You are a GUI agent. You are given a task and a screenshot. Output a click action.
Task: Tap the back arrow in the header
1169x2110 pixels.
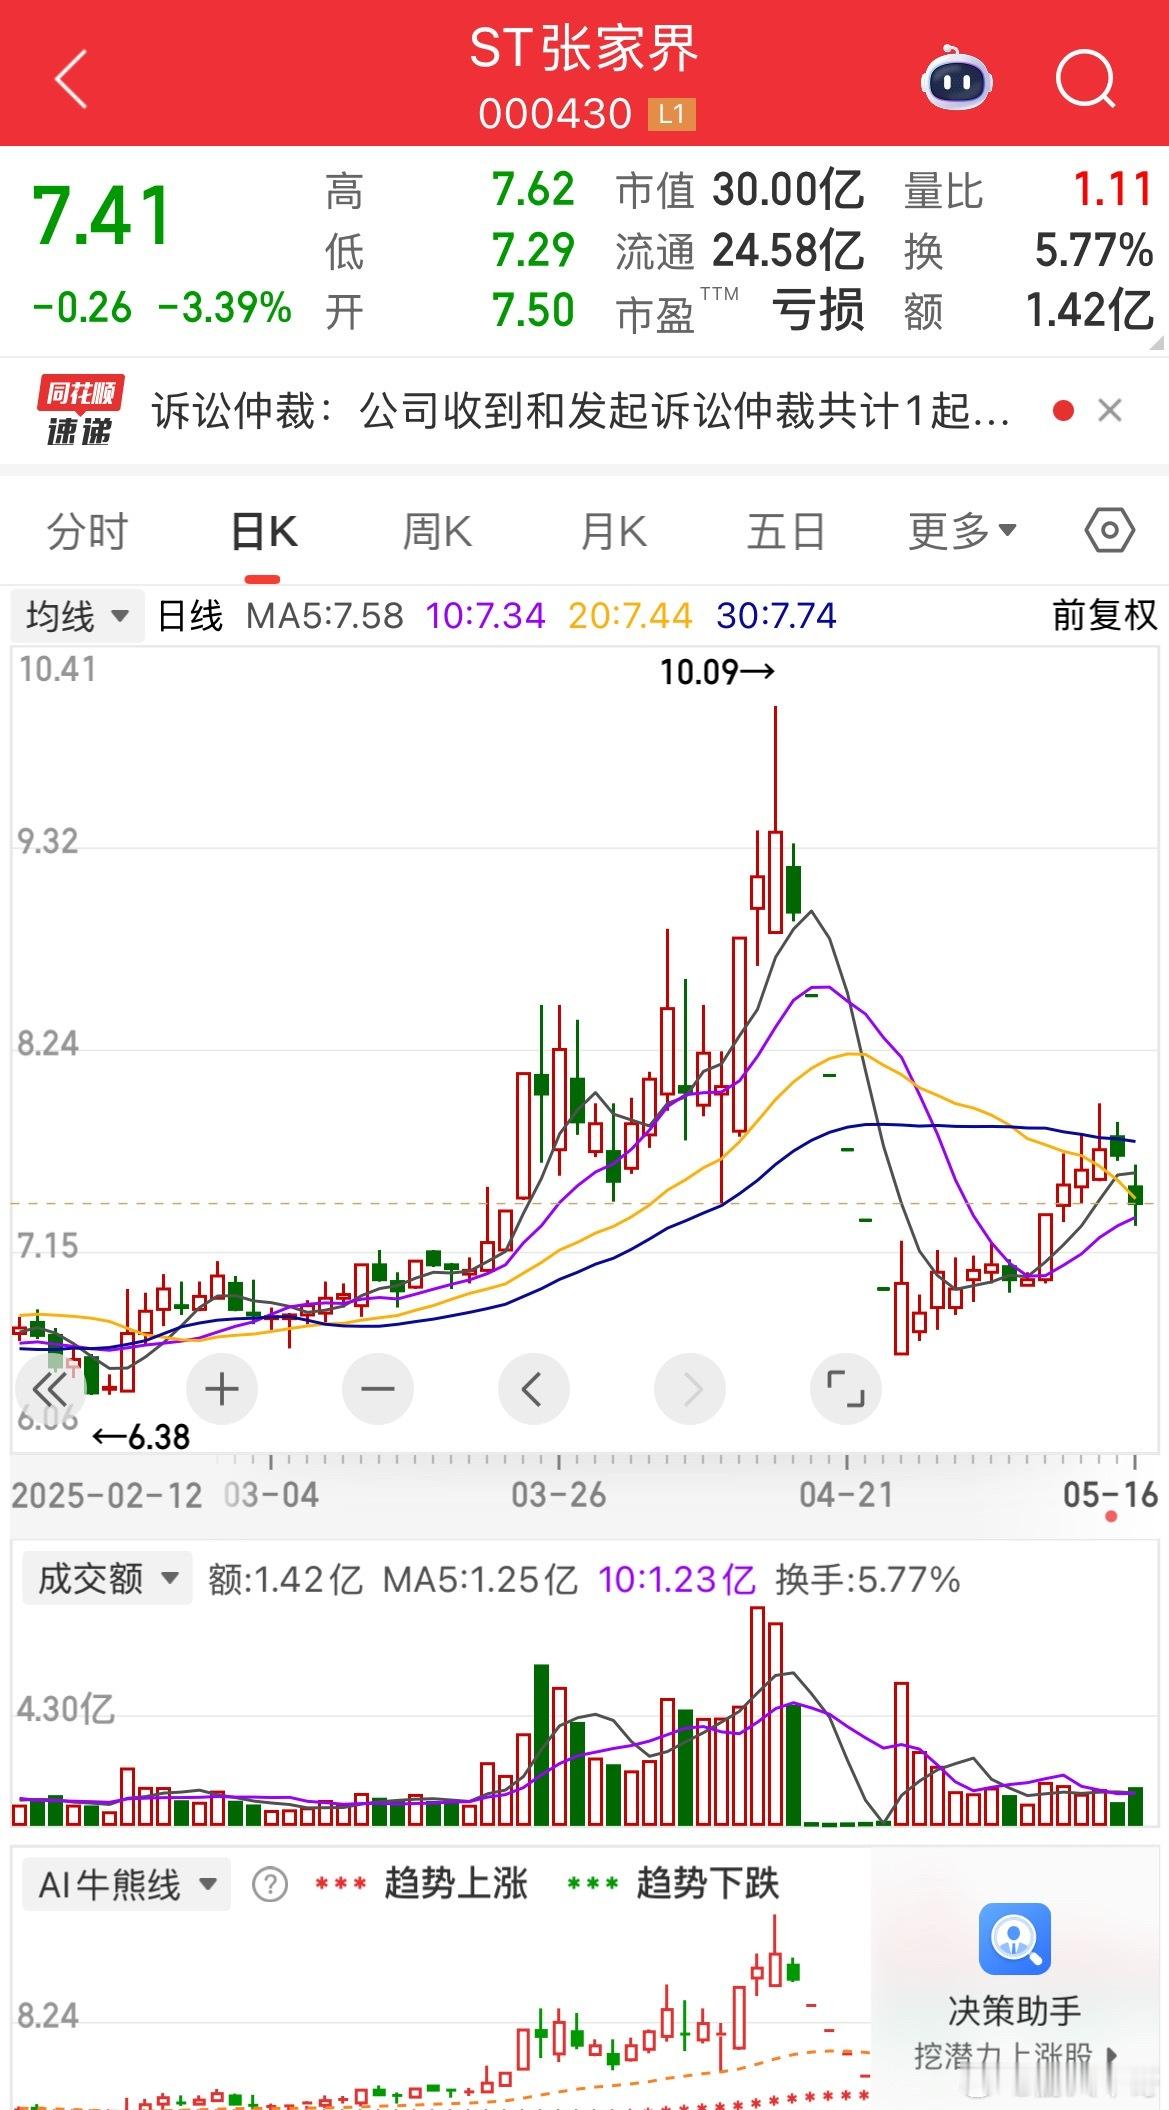[71, 79]
